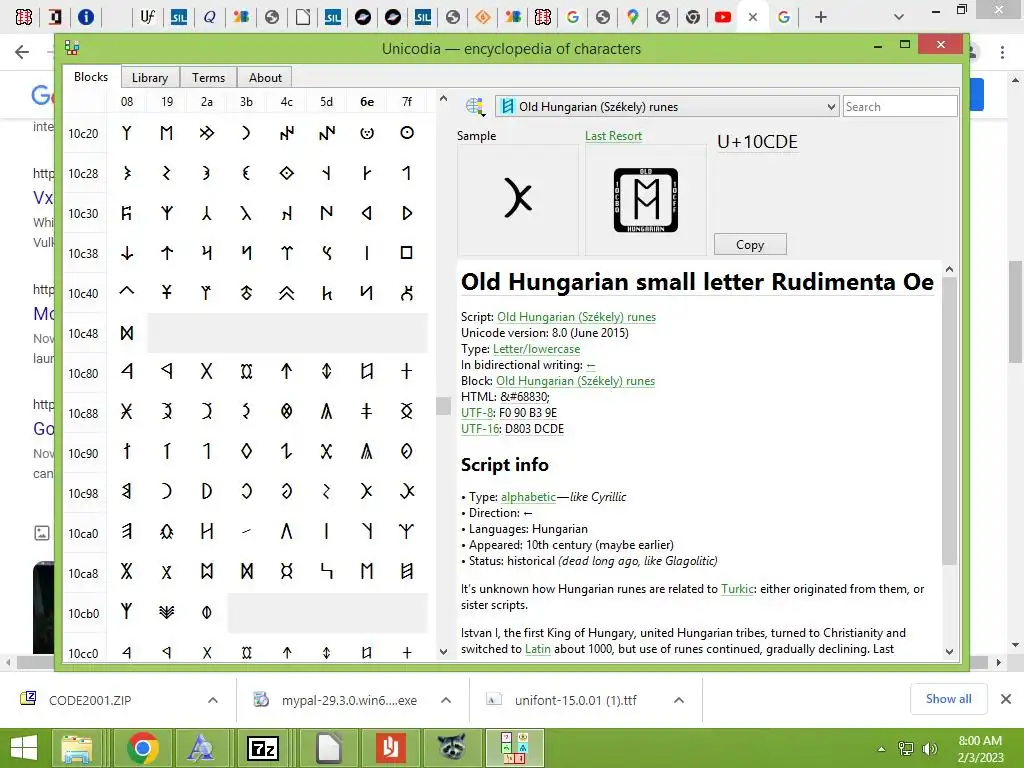Select the 10c48 row's only character
The image size is (1024, 768).
pyautogui.click(x=127, y=333)
